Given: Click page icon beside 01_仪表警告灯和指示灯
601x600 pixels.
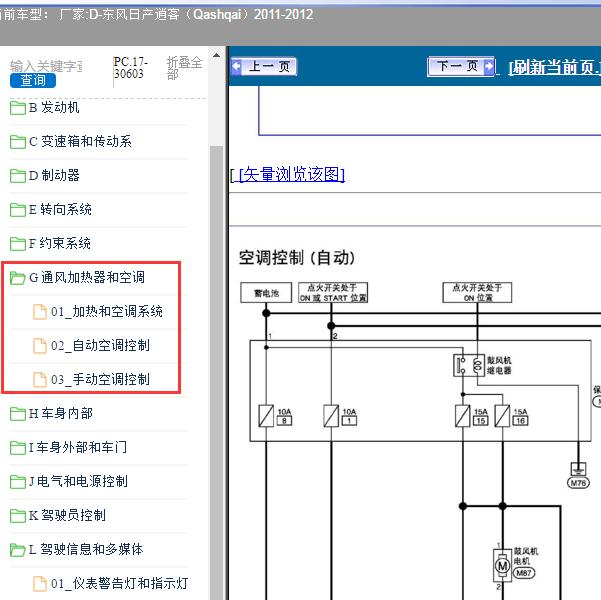Looking at the screenshot, I should (x=40, y=584).
